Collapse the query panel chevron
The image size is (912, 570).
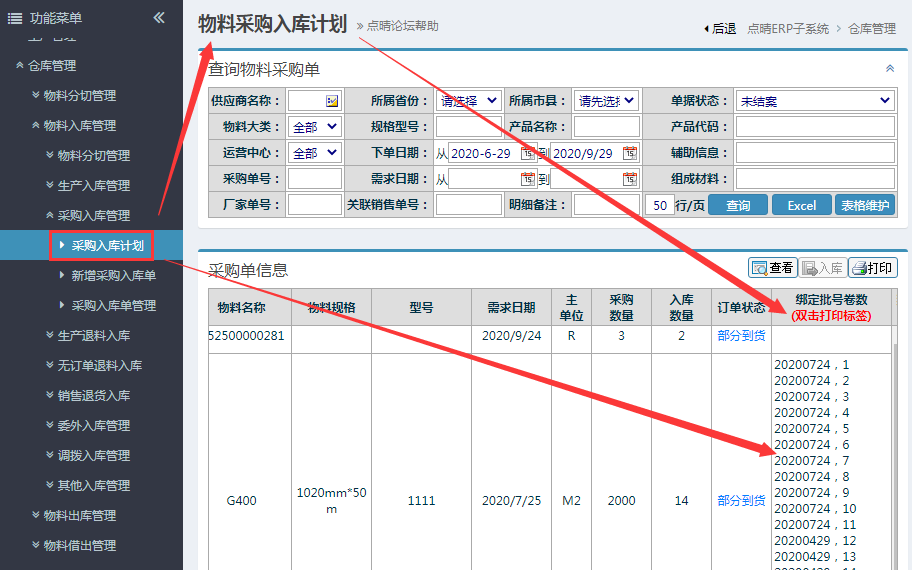pyautogui.click(x=890, y=68)
